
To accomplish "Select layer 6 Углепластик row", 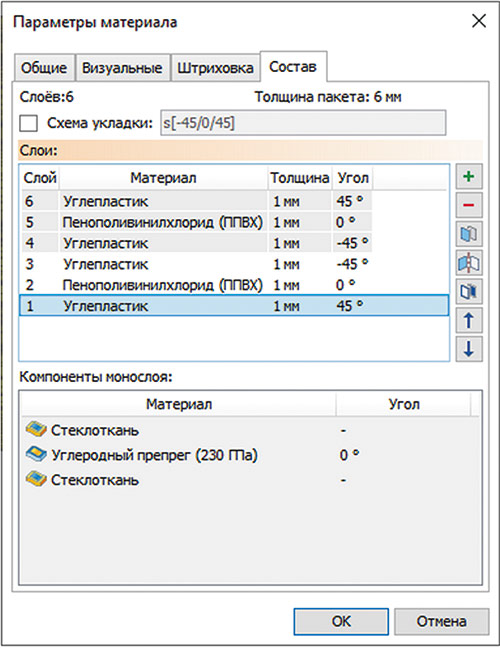I will 234,201.
